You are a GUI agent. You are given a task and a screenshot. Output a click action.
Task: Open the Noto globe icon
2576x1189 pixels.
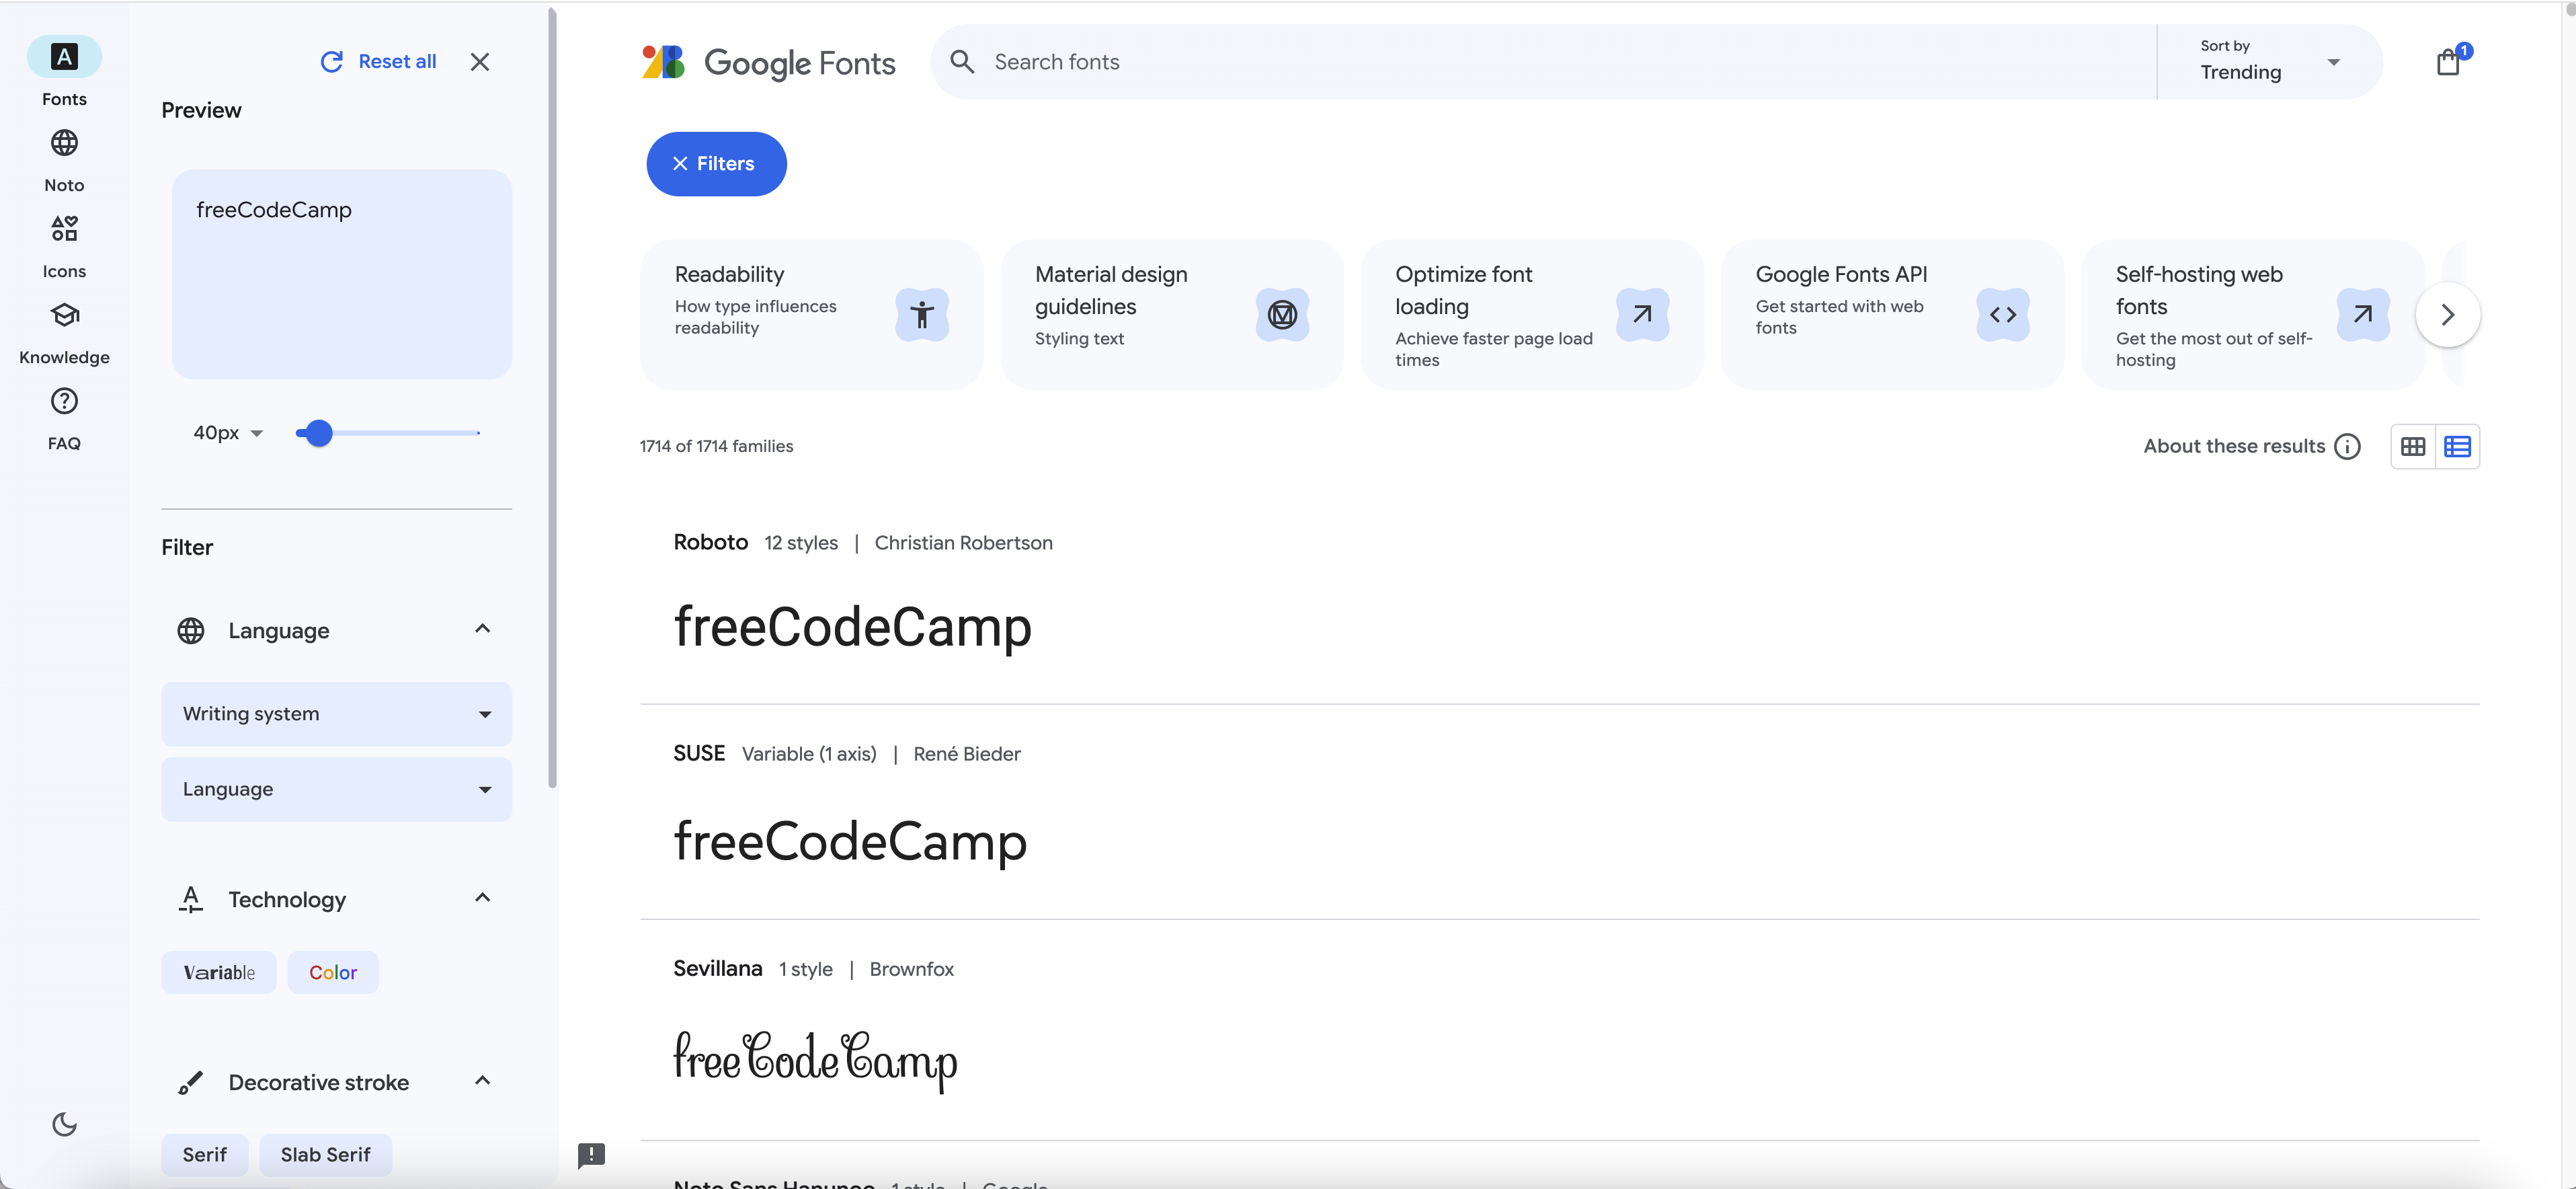pyautogui.click(x=64, y=143)
